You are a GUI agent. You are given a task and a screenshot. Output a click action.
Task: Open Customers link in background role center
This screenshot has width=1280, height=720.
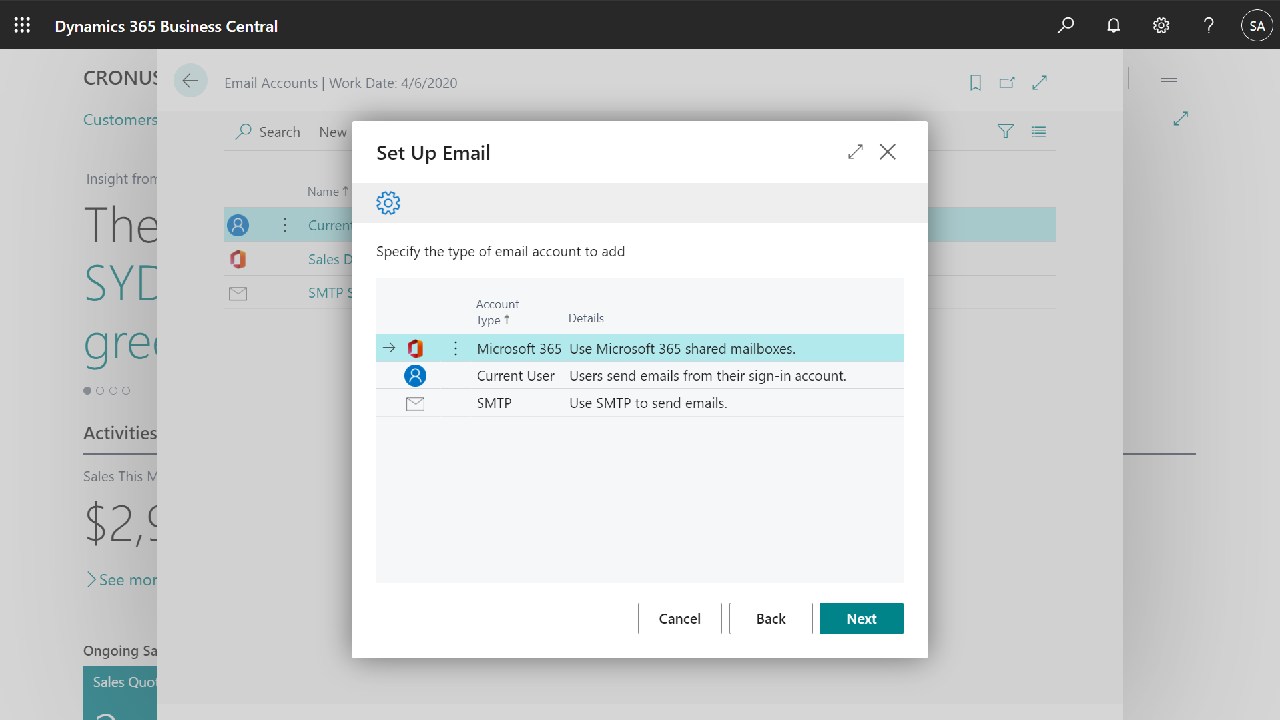click(x=120, y=119)
